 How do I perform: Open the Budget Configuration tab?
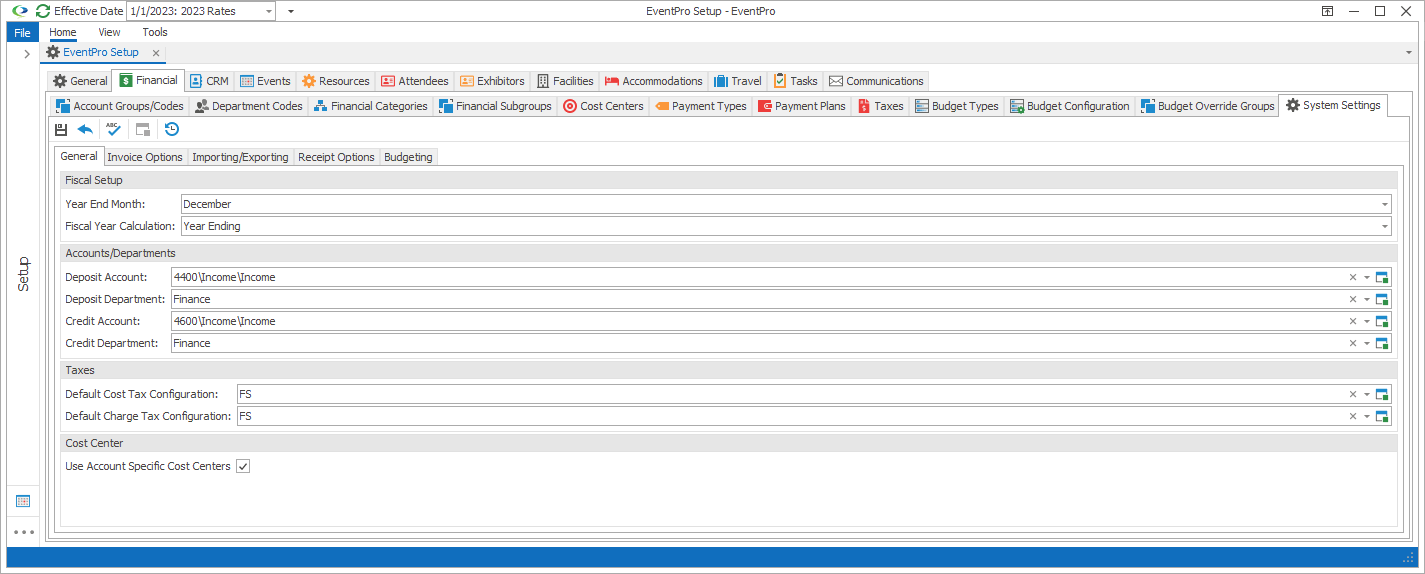point(1069,106)
